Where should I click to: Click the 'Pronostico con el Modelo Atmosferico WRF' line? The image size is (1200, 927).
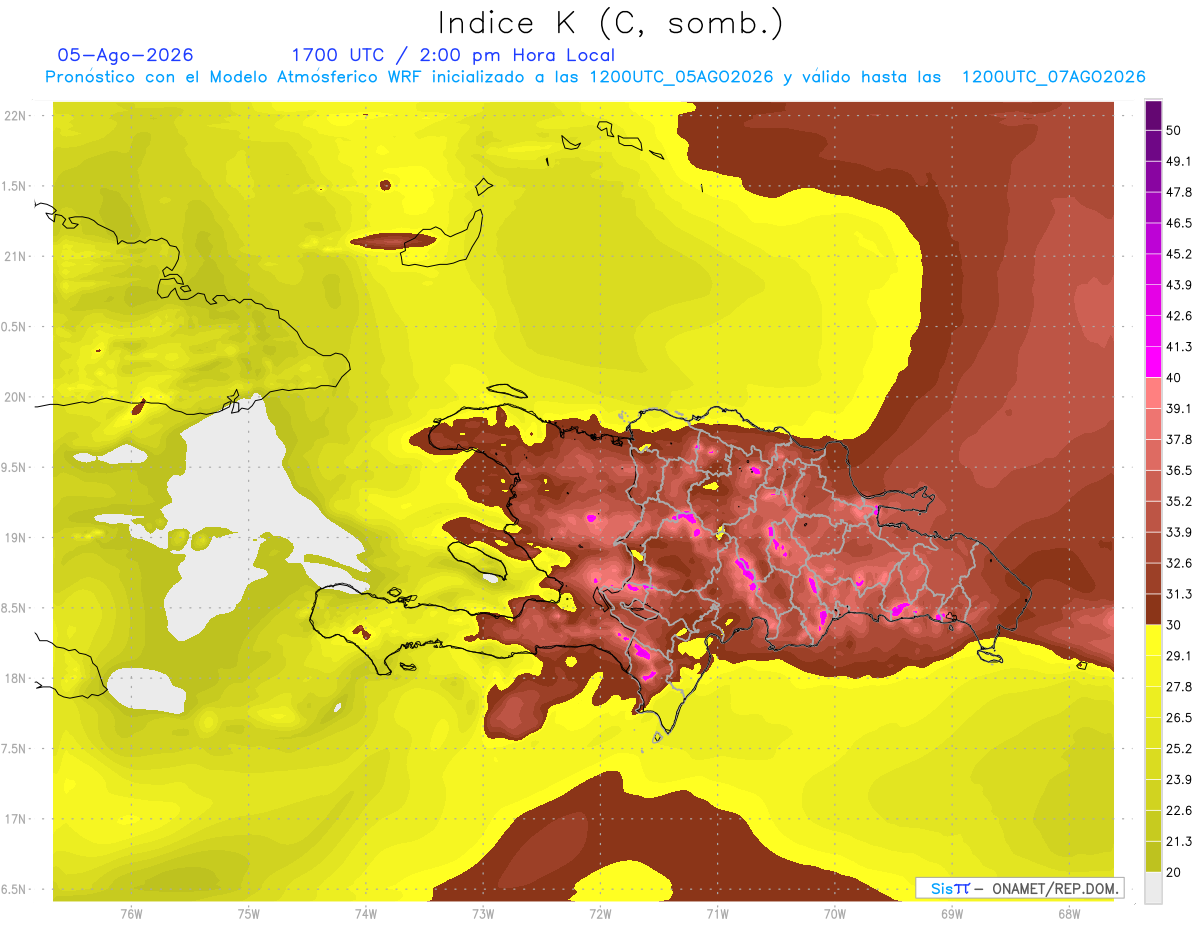[x=595, y=77]
